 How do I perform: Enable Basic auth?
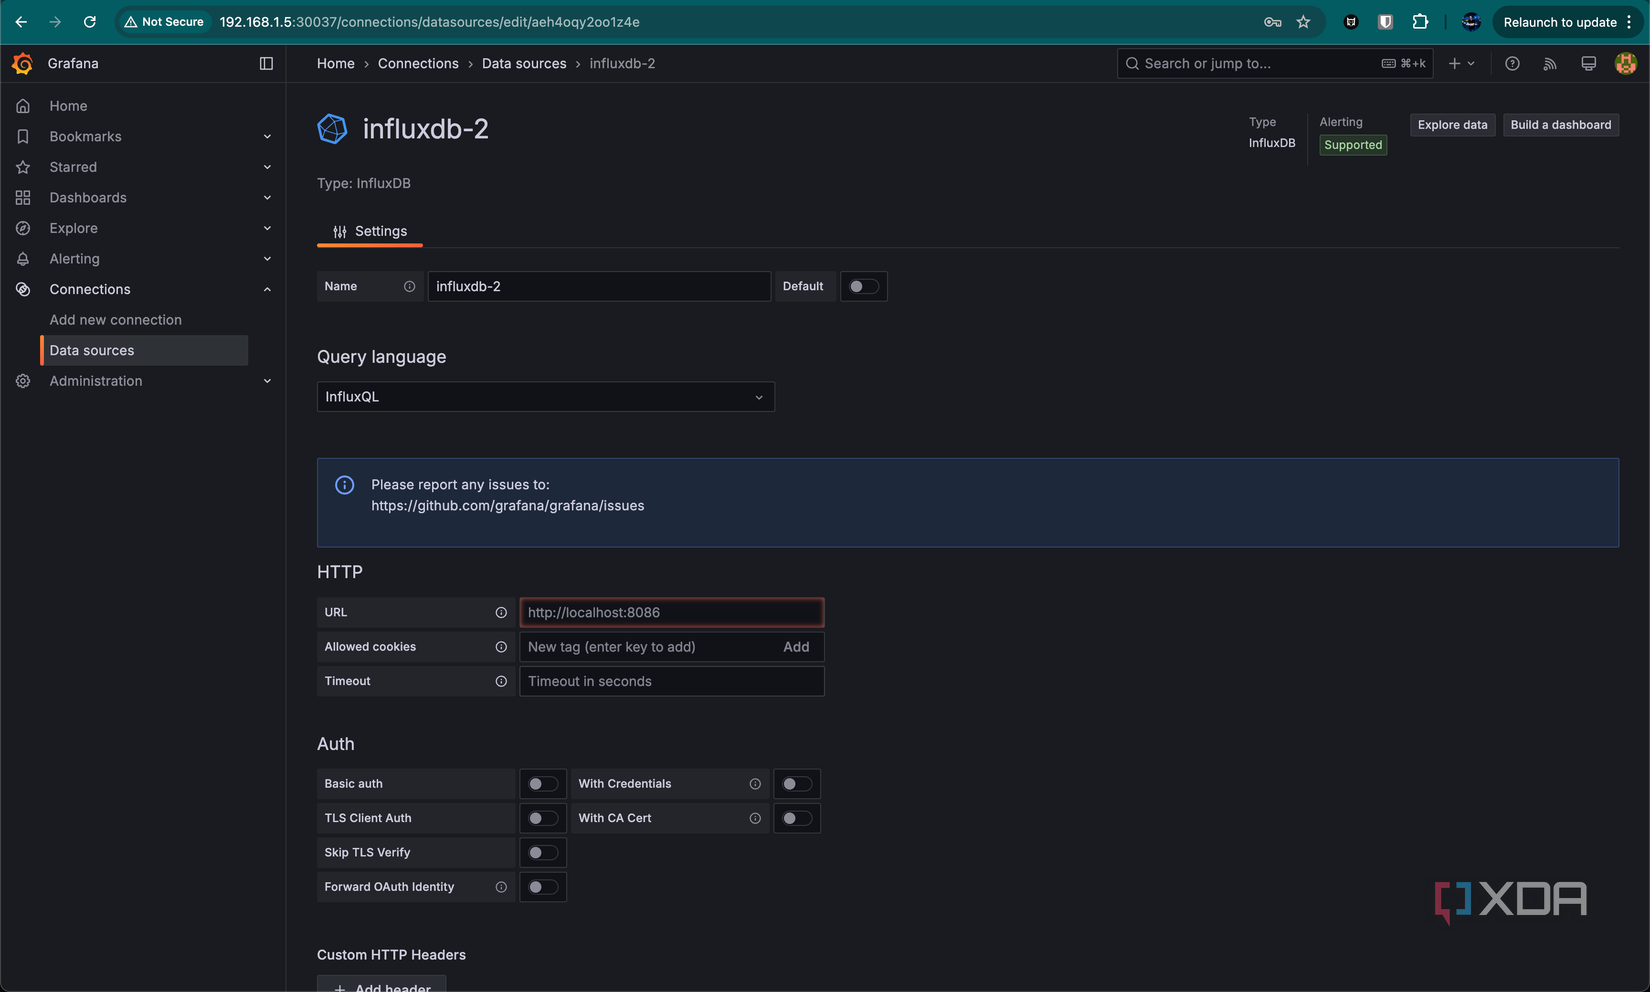[542, 783]
